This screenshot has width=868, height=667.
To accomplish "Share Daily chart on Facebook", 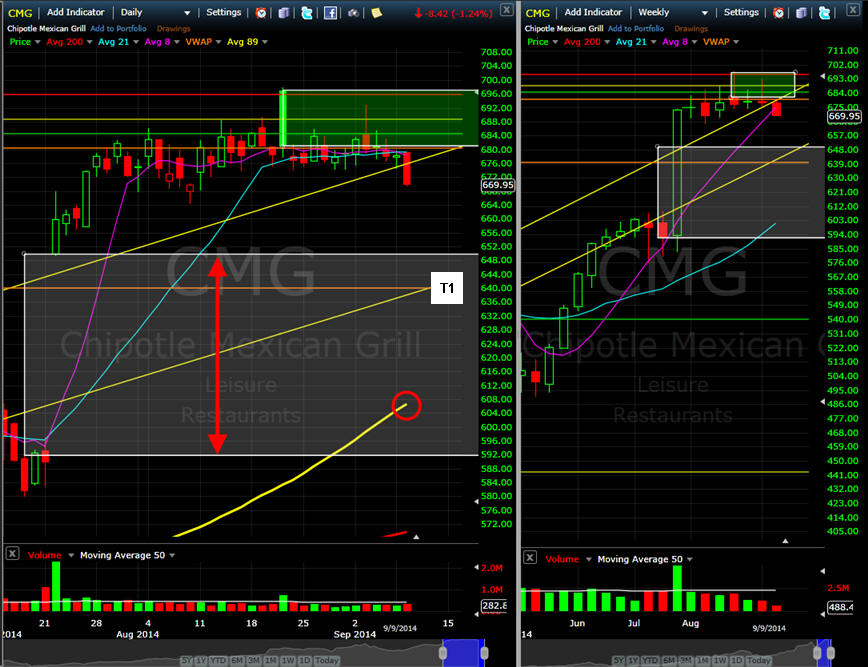I will pos(330,13).
